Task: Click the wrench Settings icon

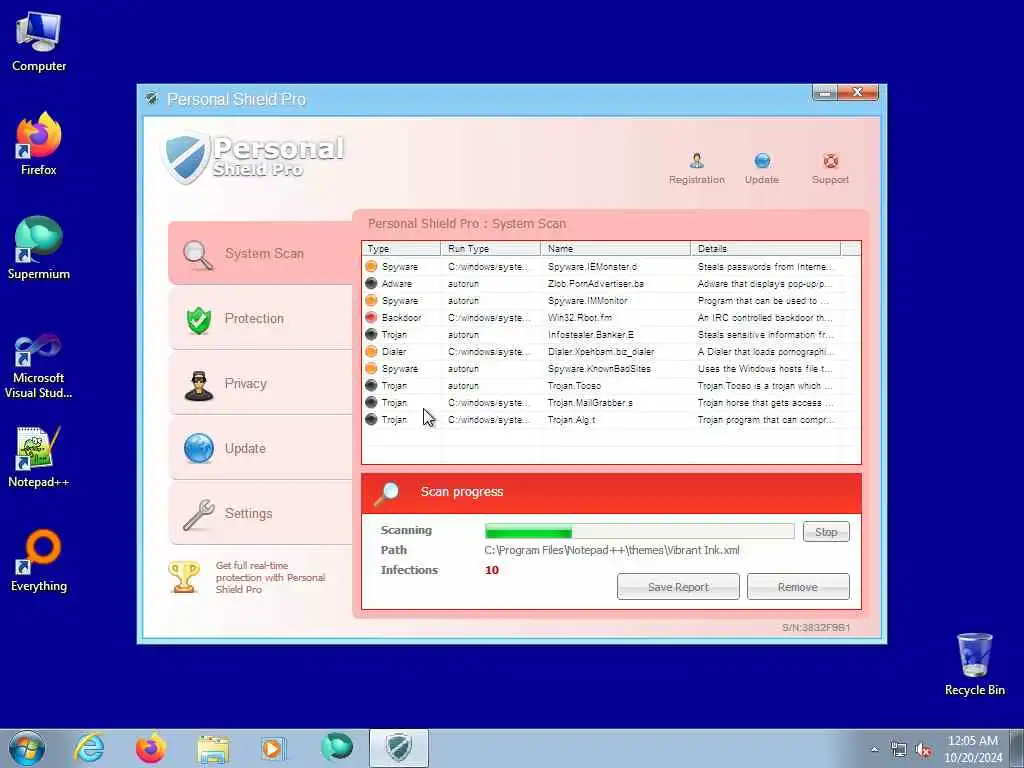Action: click(199, 515)
